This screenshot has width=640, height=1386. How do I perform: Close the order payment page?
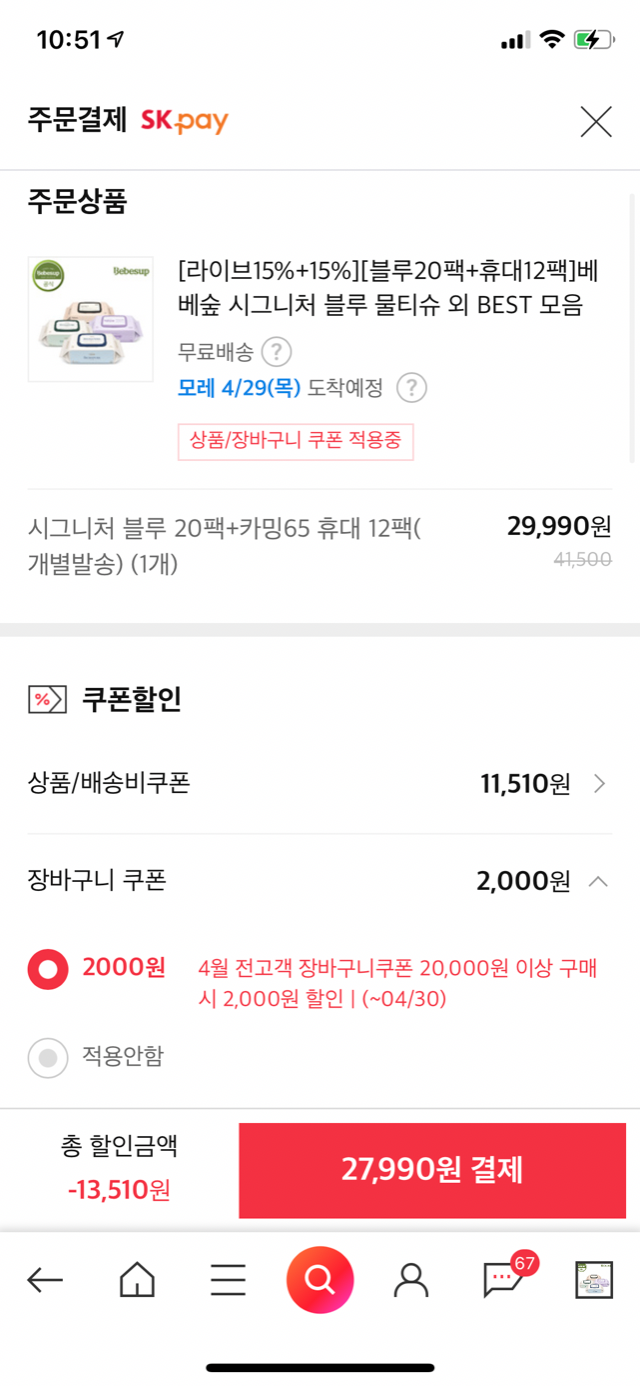tap(596, 122)
